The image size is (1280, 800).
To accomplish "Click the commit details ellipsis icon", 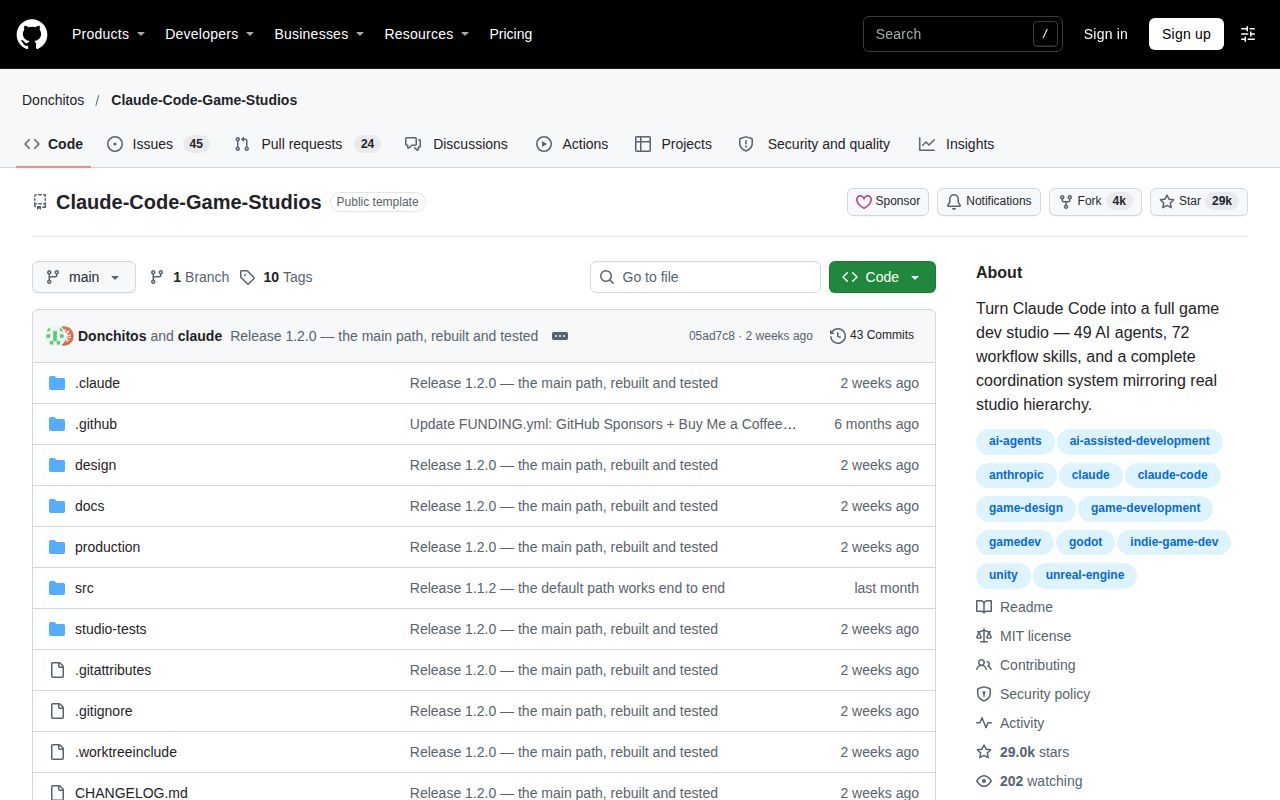I will [x=560, y=336].
